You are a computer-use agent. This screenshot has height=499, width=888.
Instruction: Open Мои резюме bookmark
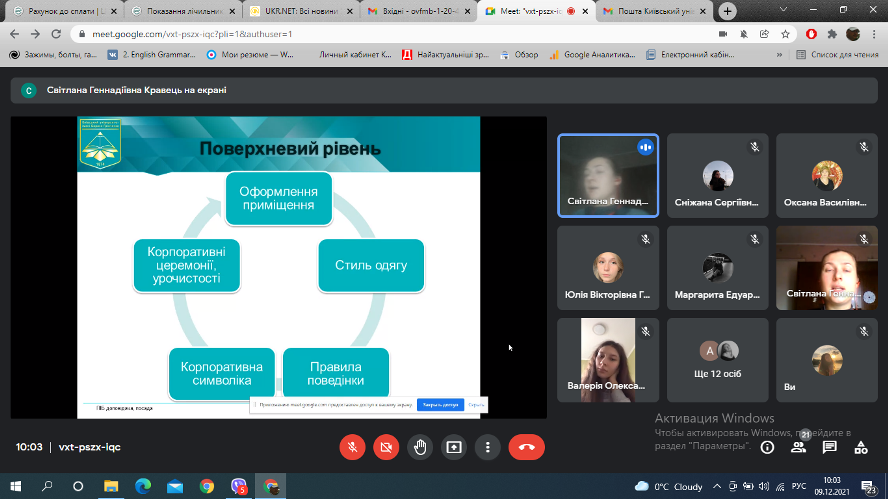[x=250, y=54]
